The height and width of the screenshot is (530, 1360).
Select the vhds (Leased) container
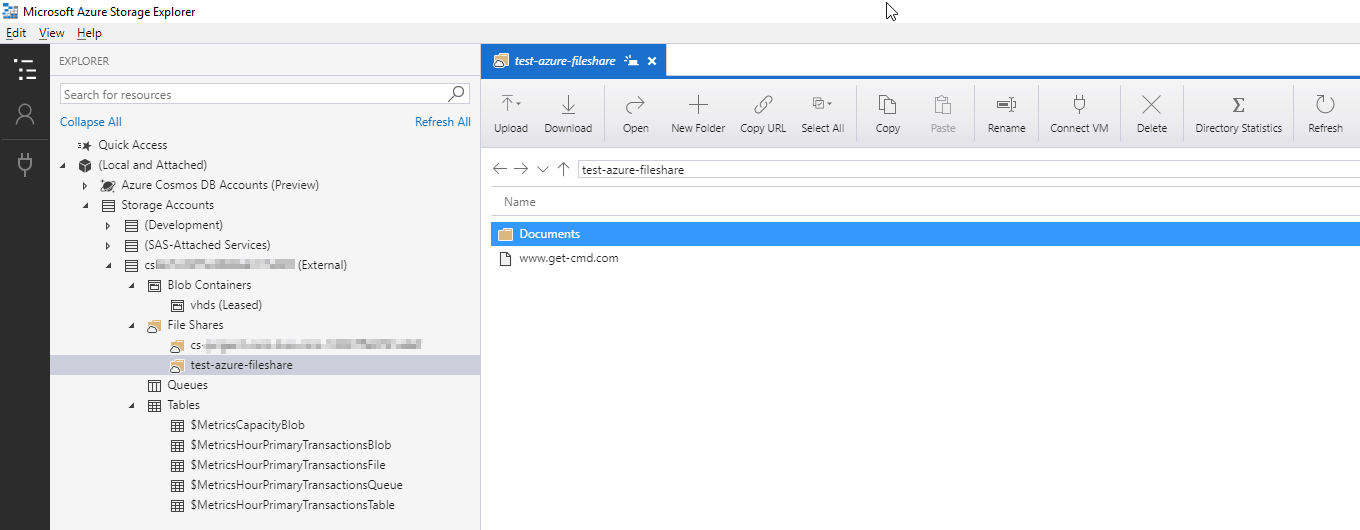[226, 305]
